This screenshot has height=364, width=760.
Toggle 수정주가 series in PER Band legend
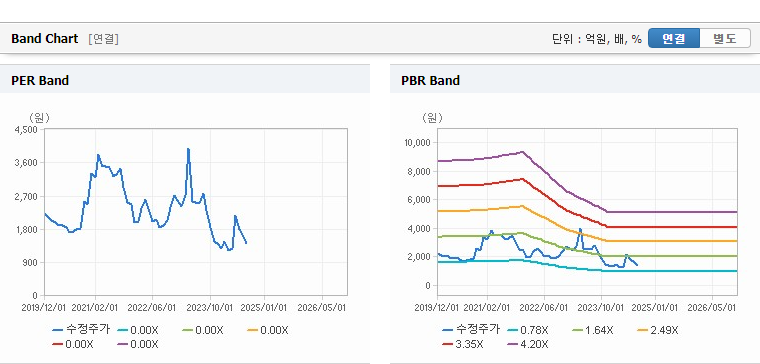(x=81, y=330)
